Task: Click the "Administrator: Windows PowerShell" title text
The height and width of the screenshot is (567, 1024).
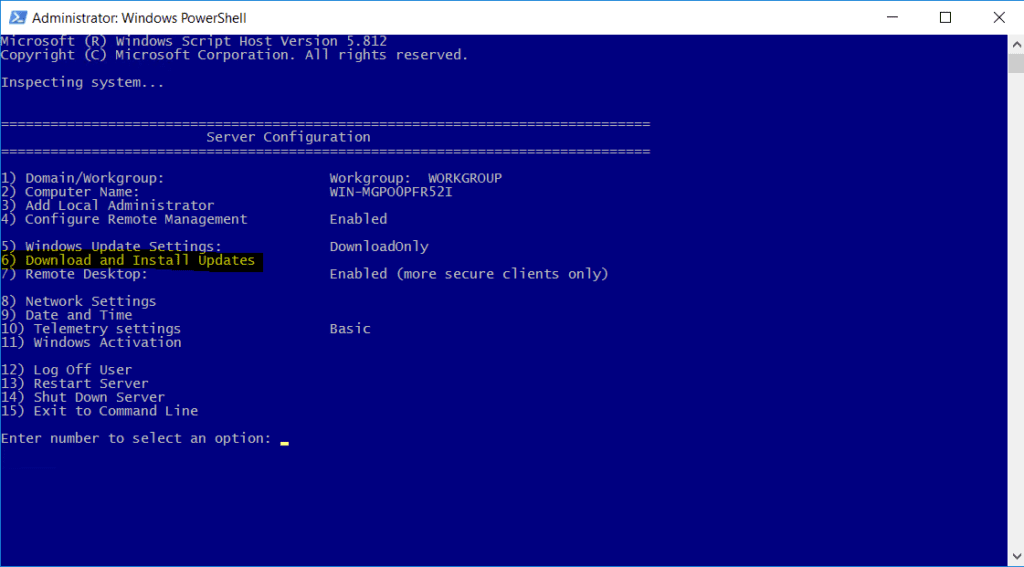Action: coord(139,18)
